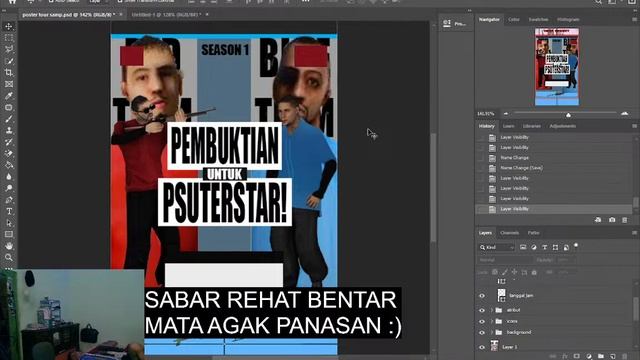
Task: Switch to the Paths tab
Action: click(x=533, y=233)
